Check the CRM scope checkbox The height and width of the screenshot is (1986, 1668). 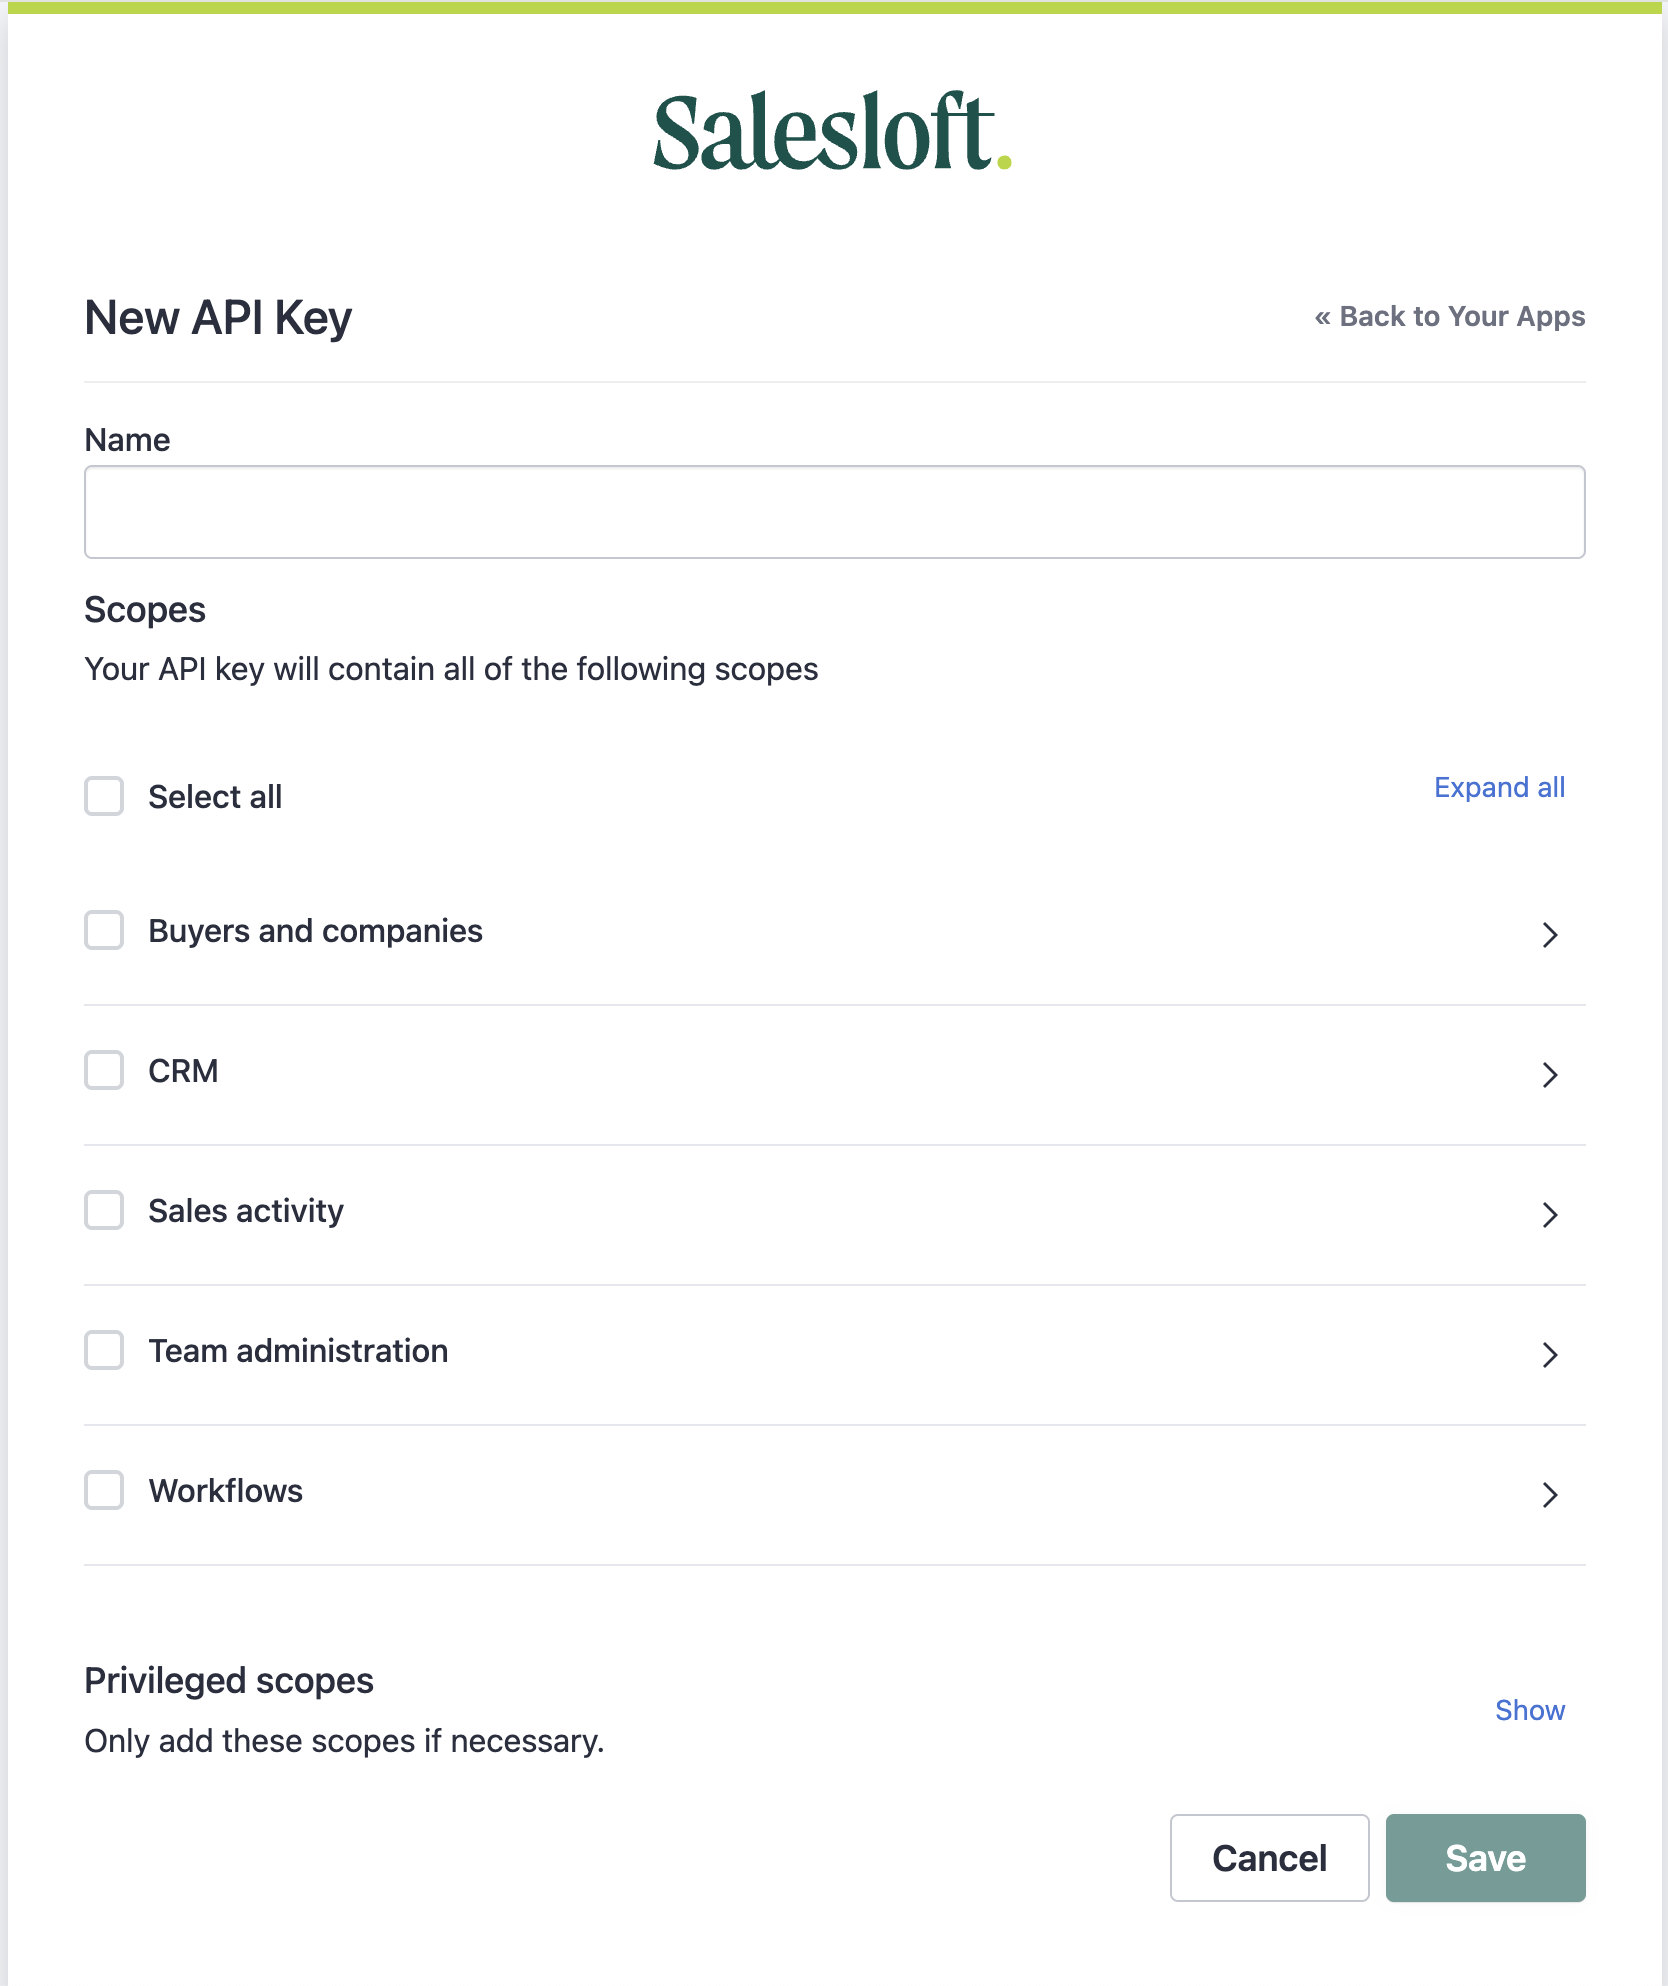(x=104, y=1071)
